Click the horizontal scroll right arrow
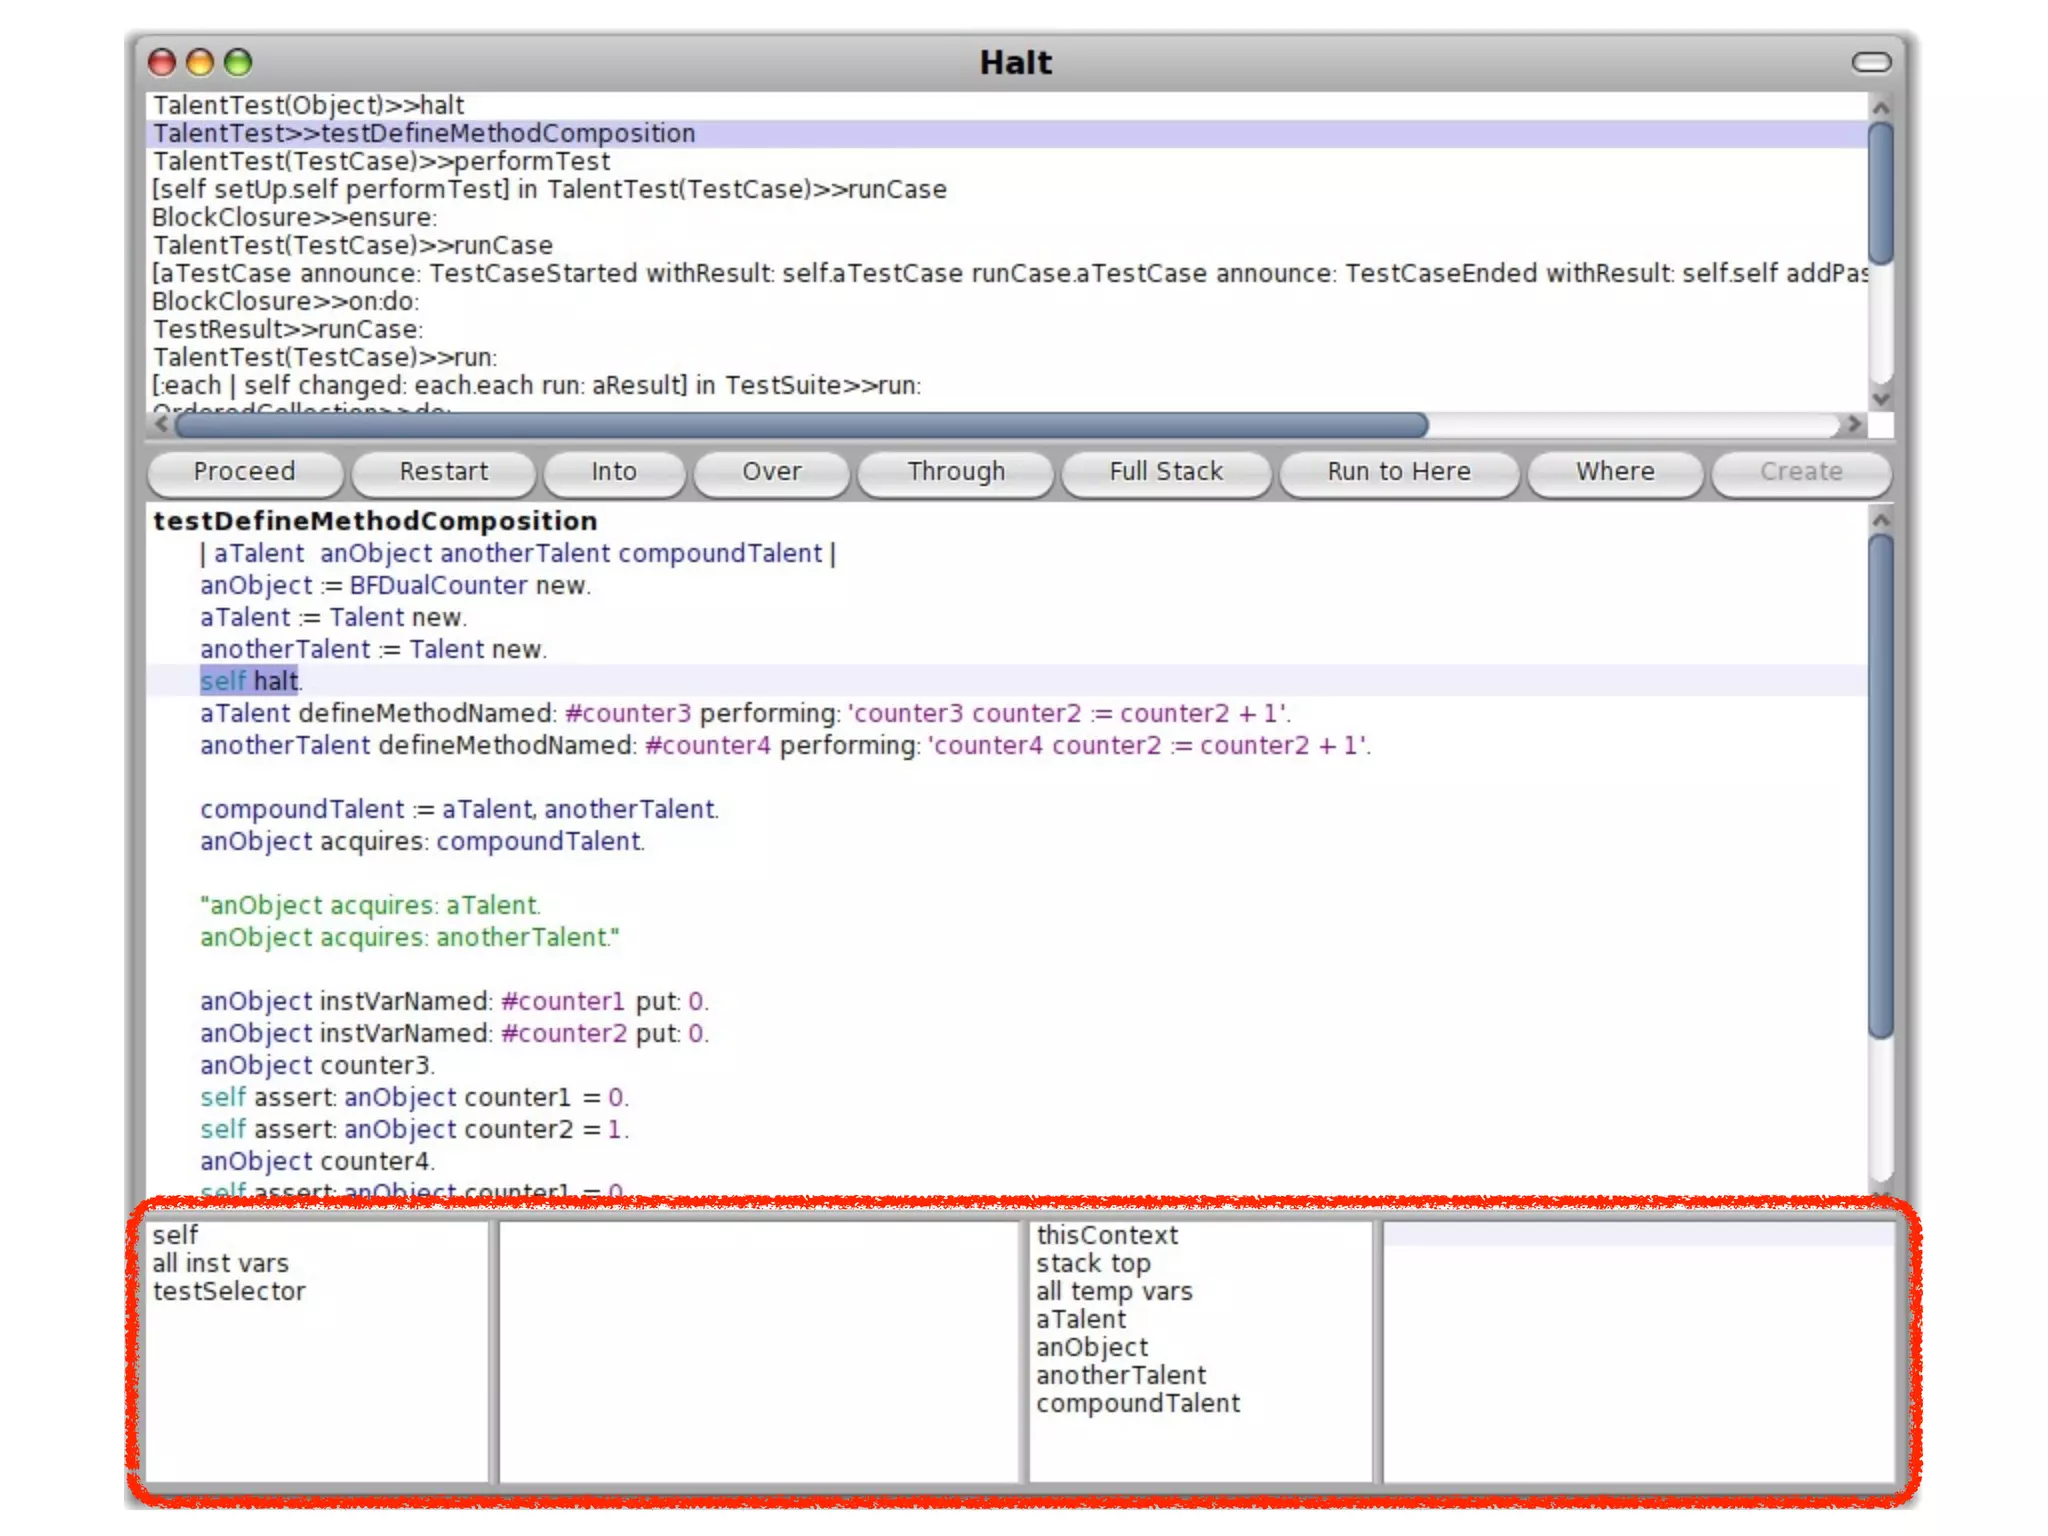2048x1536 pixels. pos(1853,425)
